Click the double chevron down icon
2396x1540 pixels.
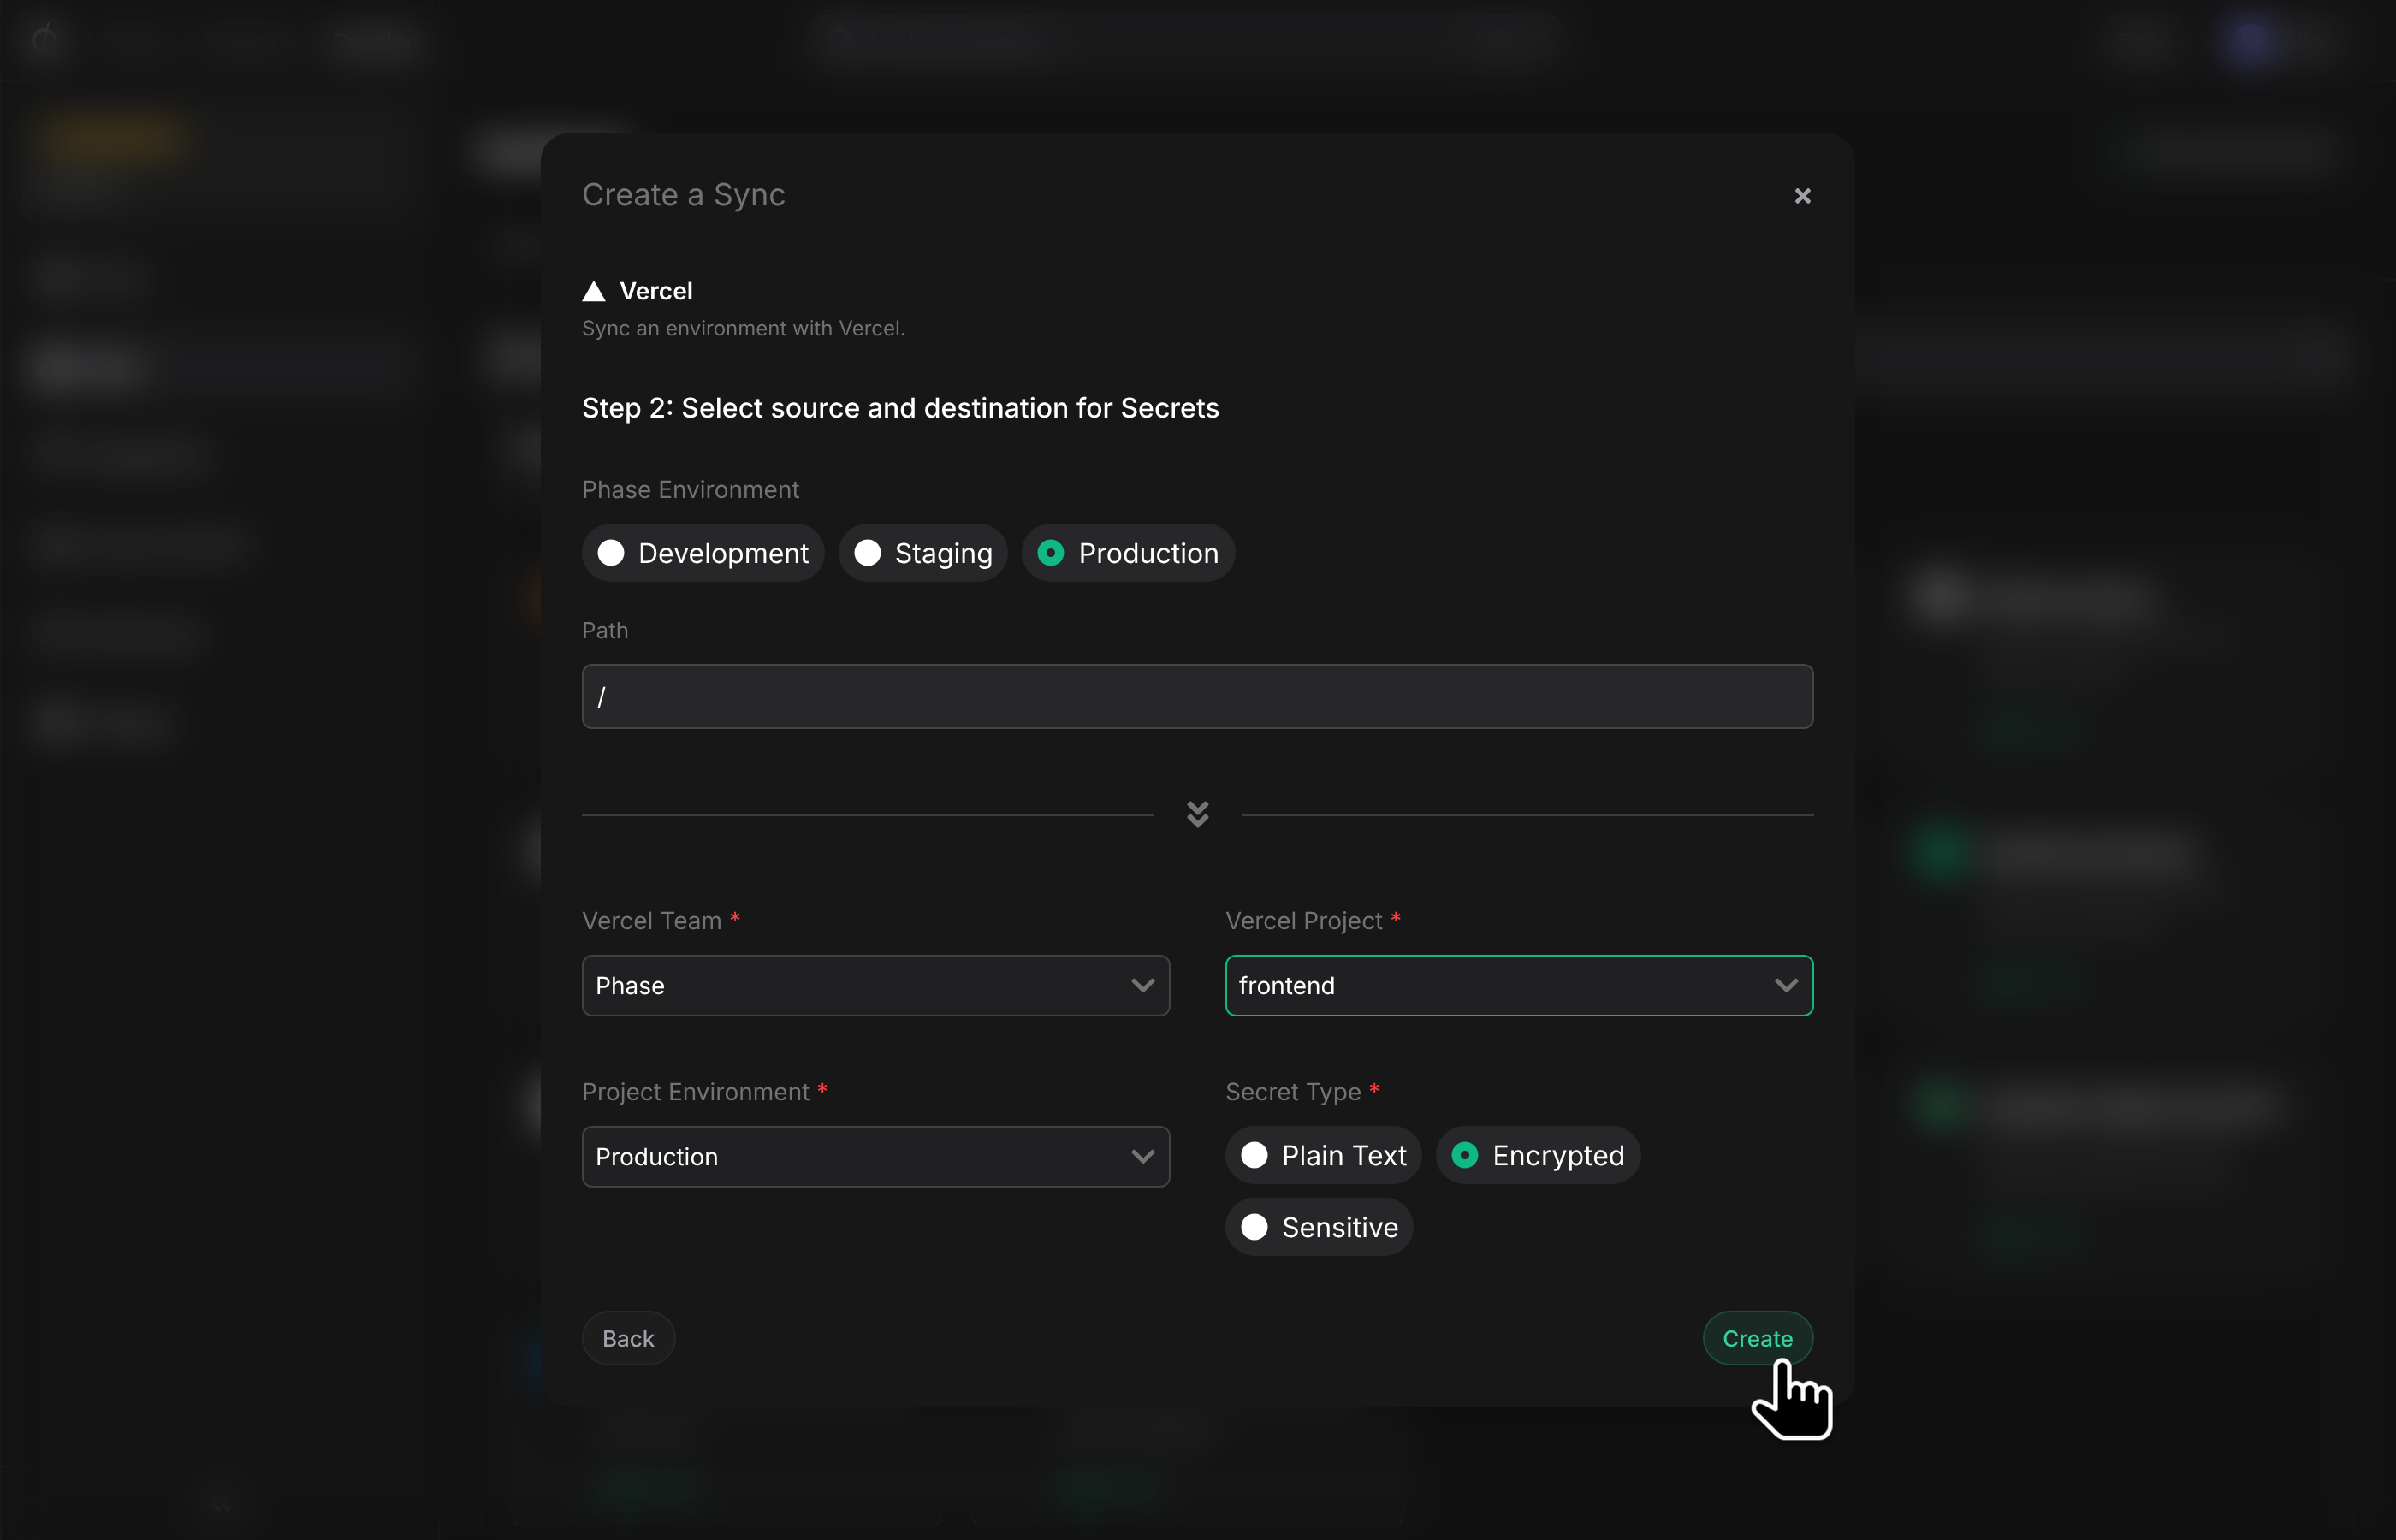[1197, 814]
